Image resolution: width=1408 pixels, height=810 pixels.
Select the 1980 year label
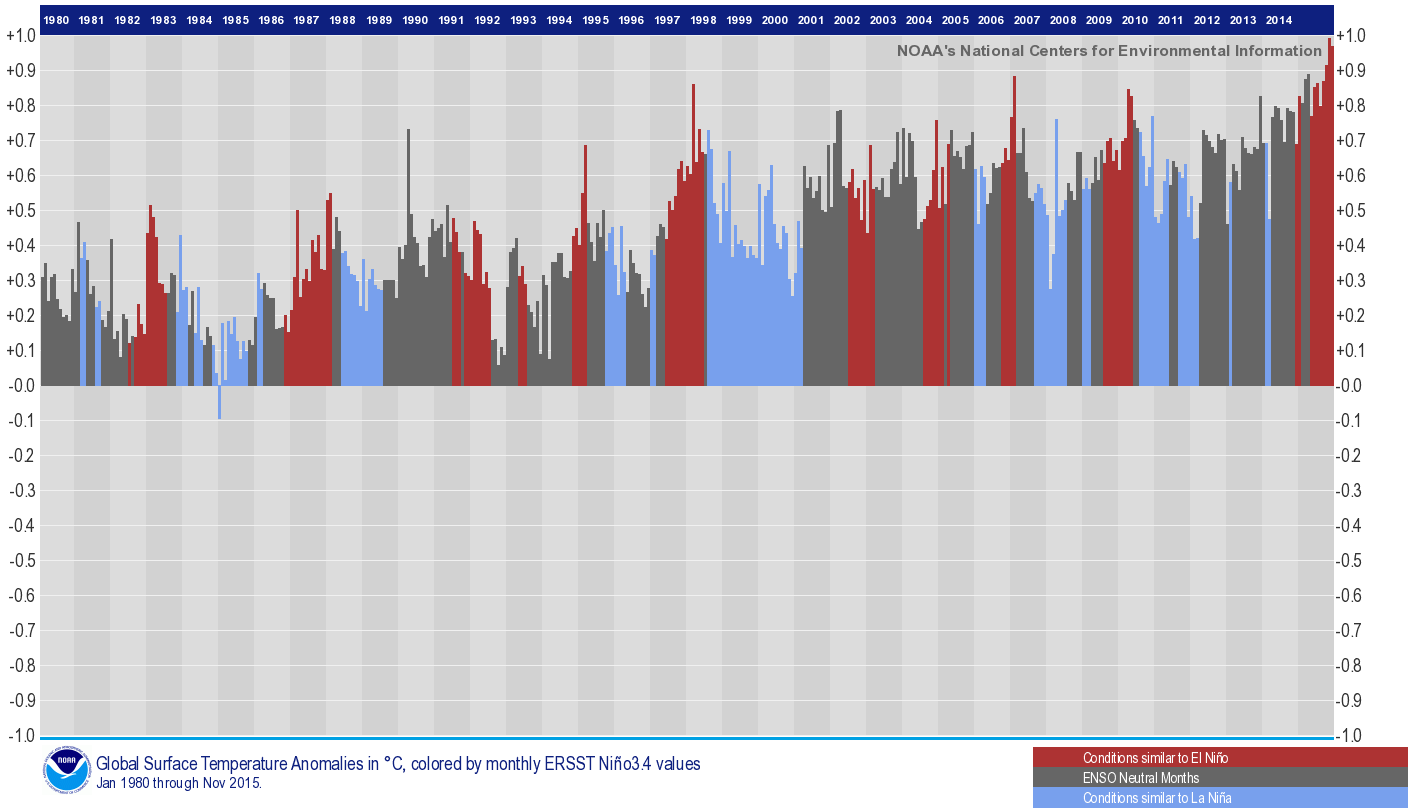tap(57, 20)
